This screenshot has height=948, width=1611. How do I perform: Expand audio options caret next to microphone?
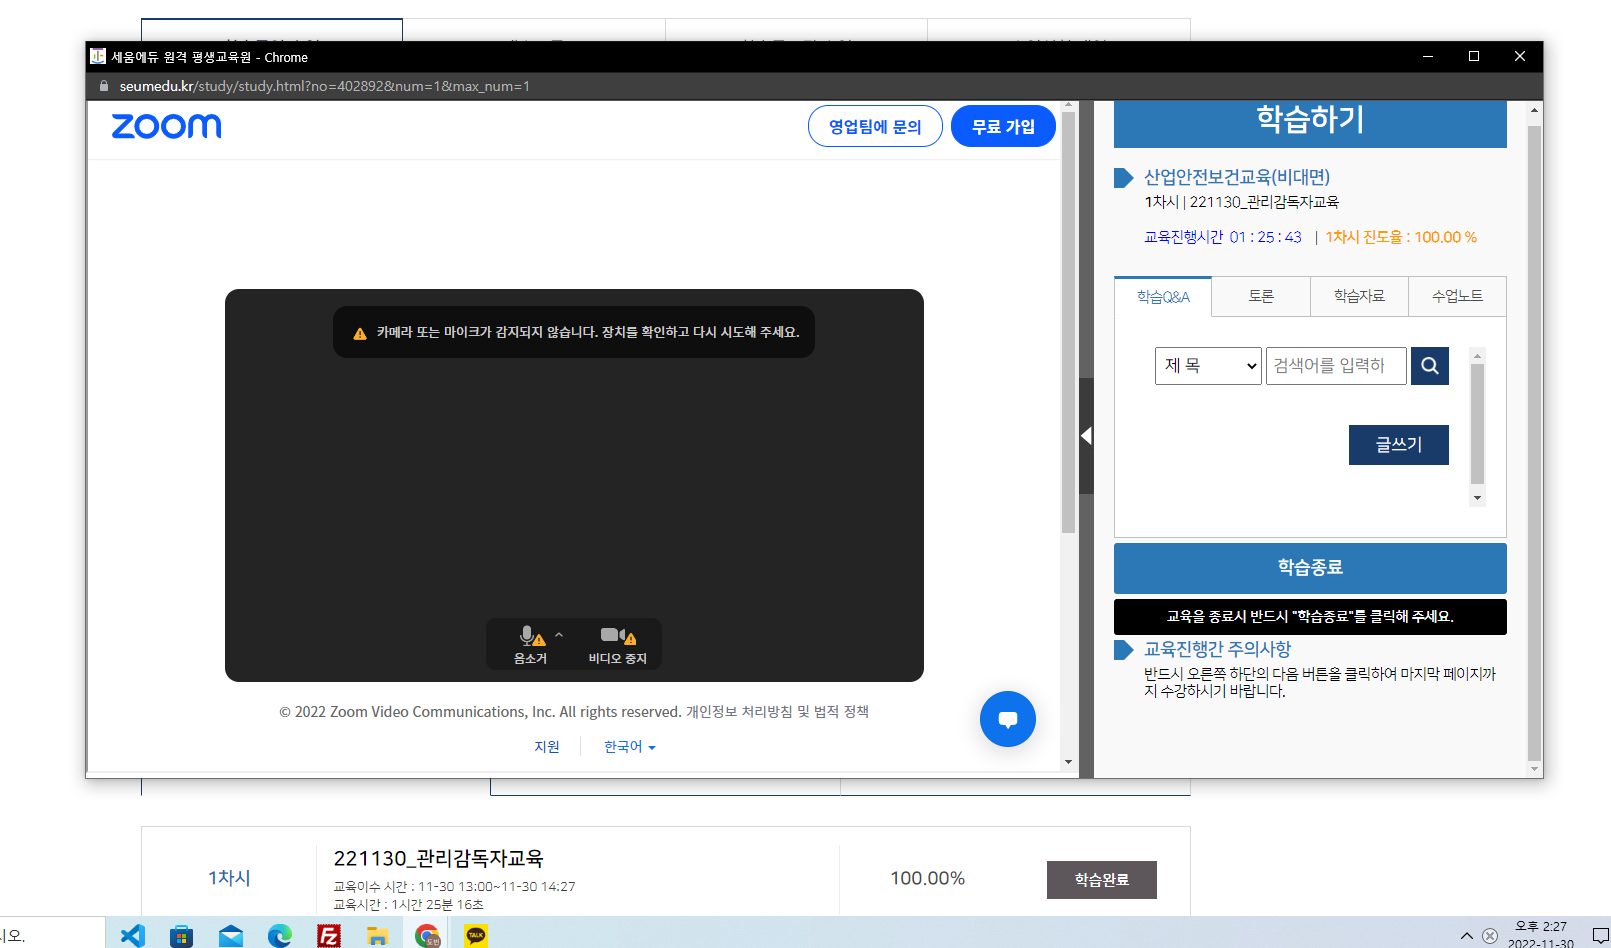(x=559, y=635)
